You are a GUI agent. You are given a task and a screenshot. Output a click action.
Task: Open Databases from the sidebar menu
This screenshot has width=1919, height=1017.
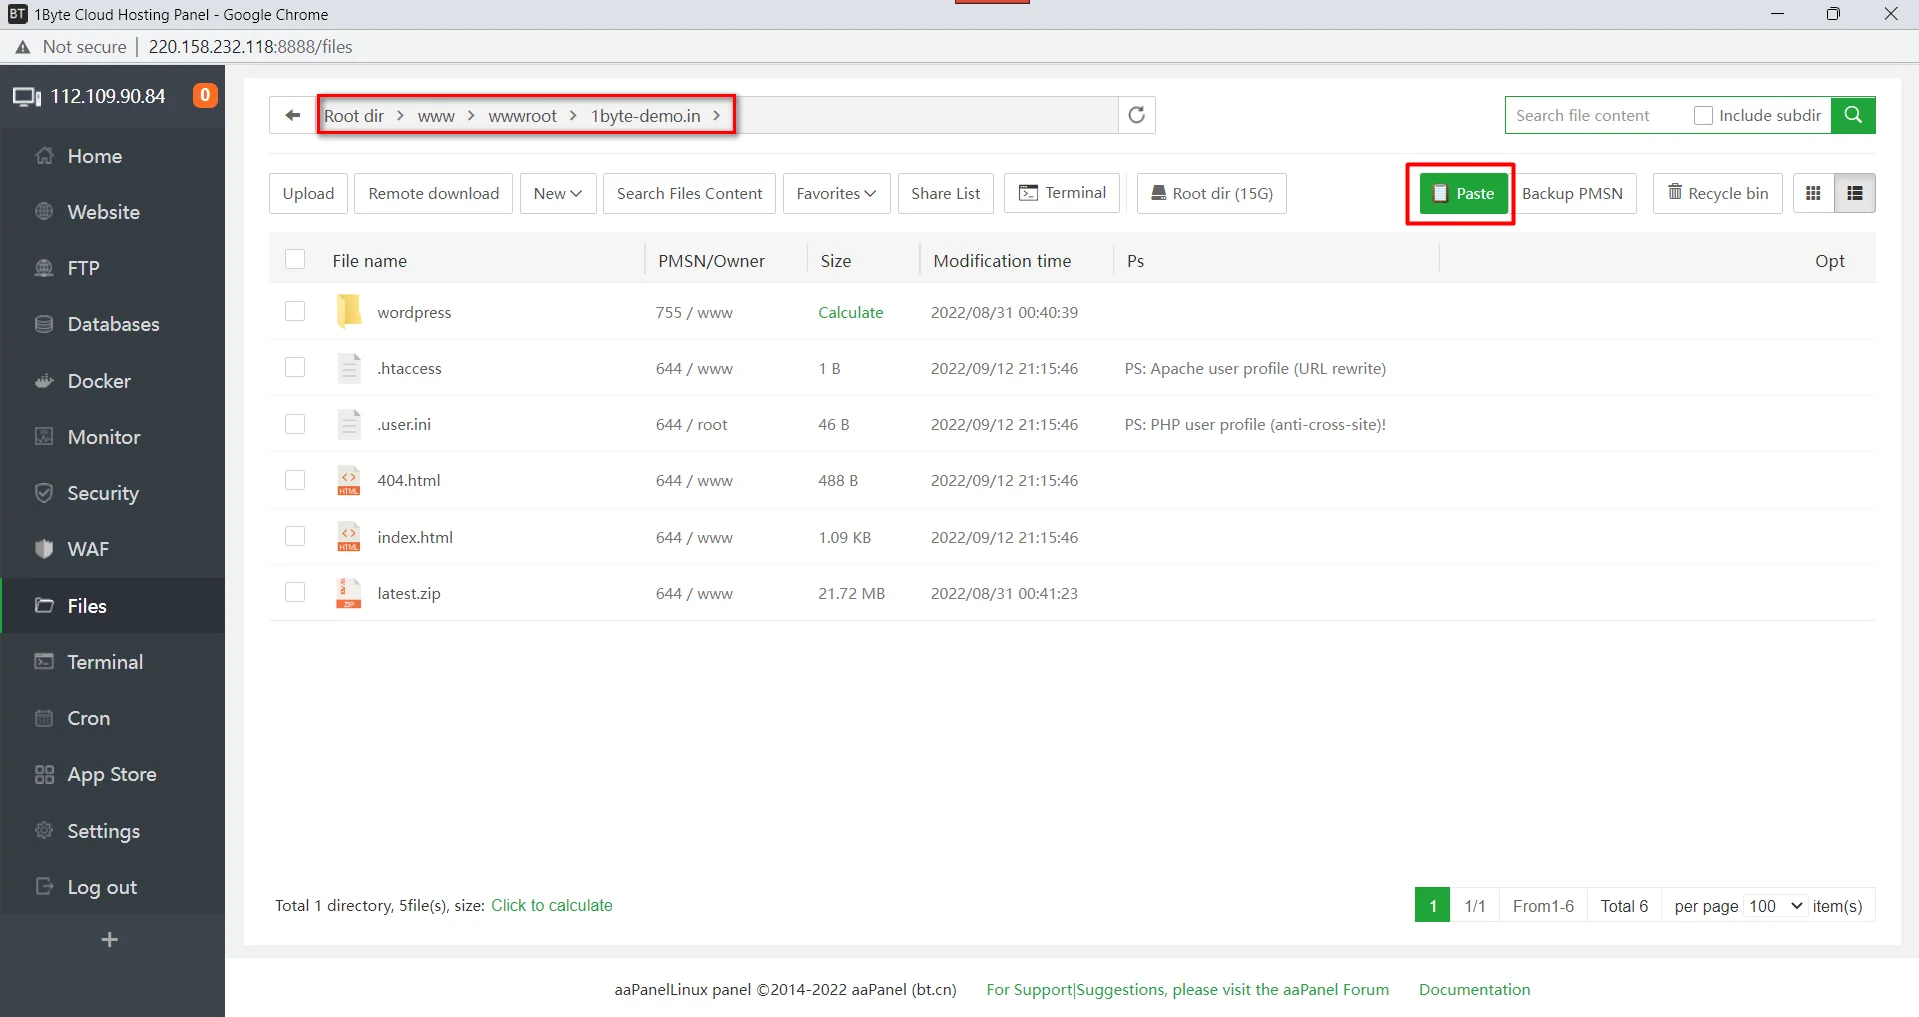point(113,324)
